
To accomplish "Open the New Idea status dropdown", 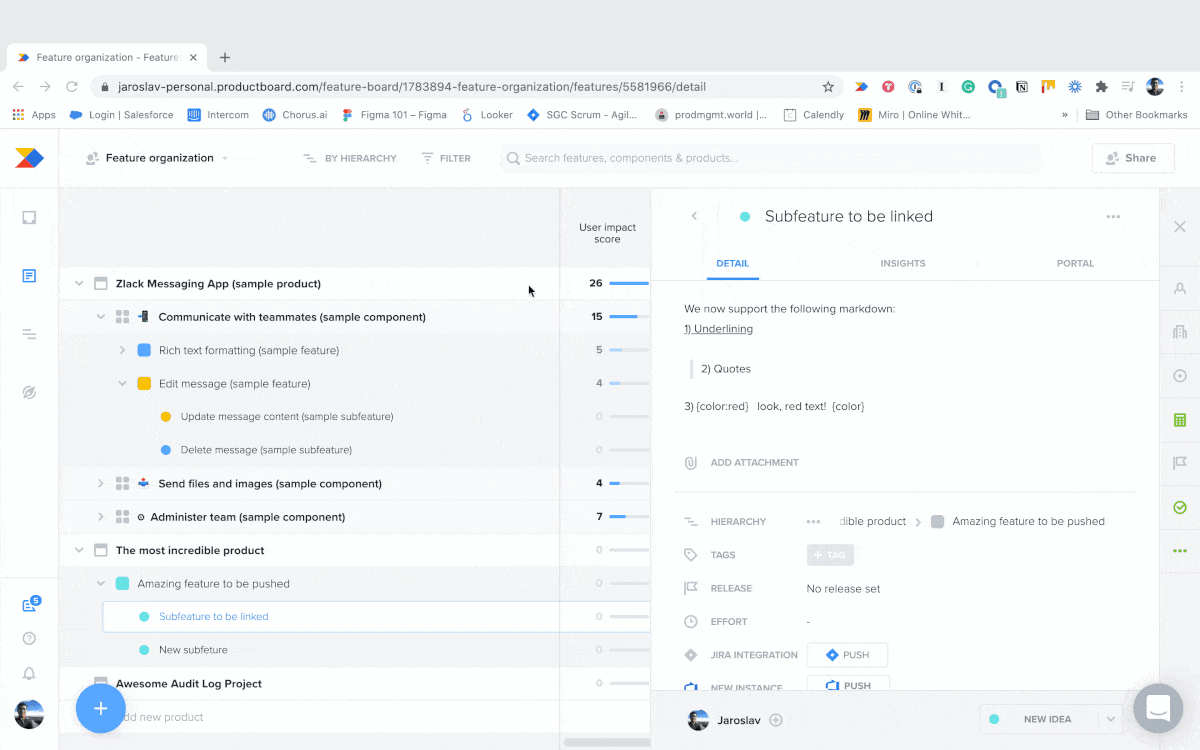I will click(x=1110, y=719).
